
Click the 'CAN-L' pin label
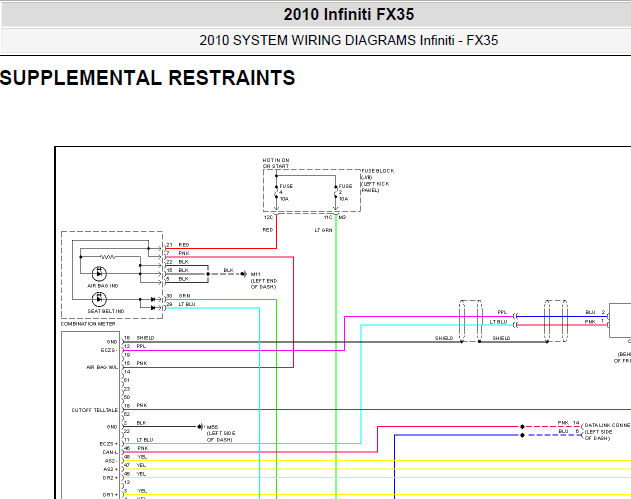tap(110, 452)
